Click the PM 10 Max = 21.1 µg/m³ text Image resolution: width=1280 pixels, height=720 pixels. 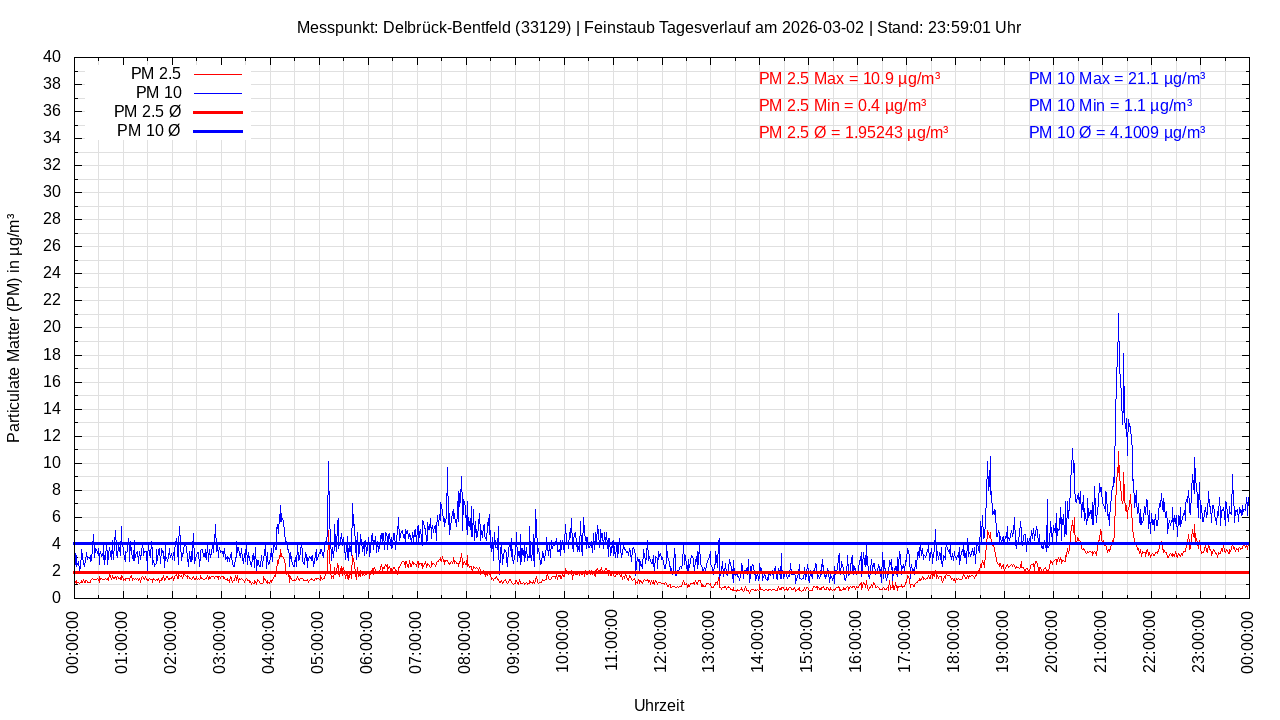(x=1116, y=79)
